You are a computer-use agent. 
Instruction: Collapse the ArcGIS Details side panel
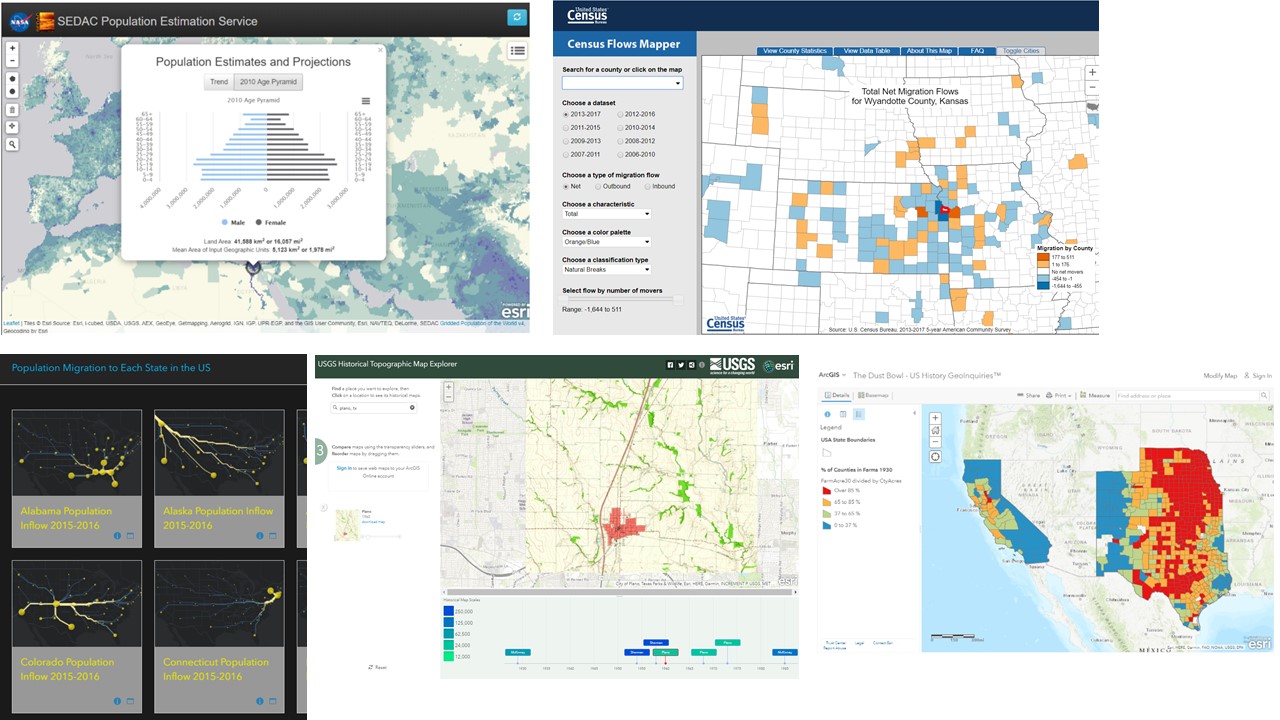tap(914, 414)
